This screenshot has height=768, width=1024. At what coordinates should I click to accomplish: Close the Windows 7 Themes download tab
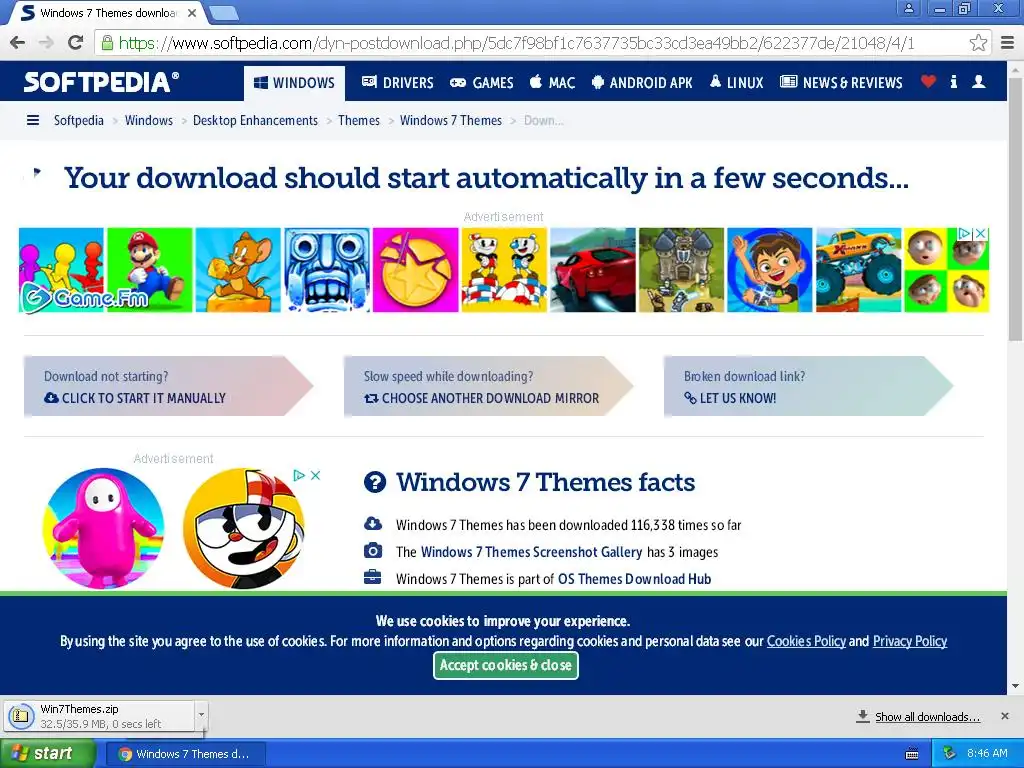tap(192, 12)
